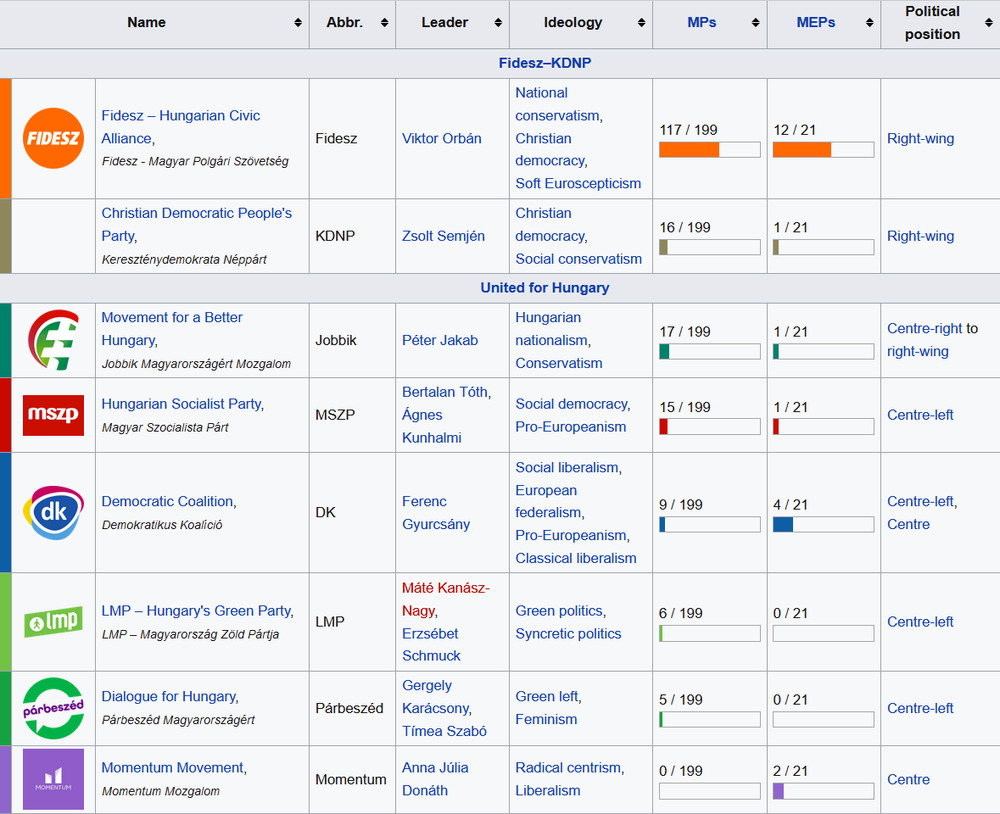Screen dimensions: 1000x814
Task: Sort by the Ideology column header
Action: (x=641, y=23)
